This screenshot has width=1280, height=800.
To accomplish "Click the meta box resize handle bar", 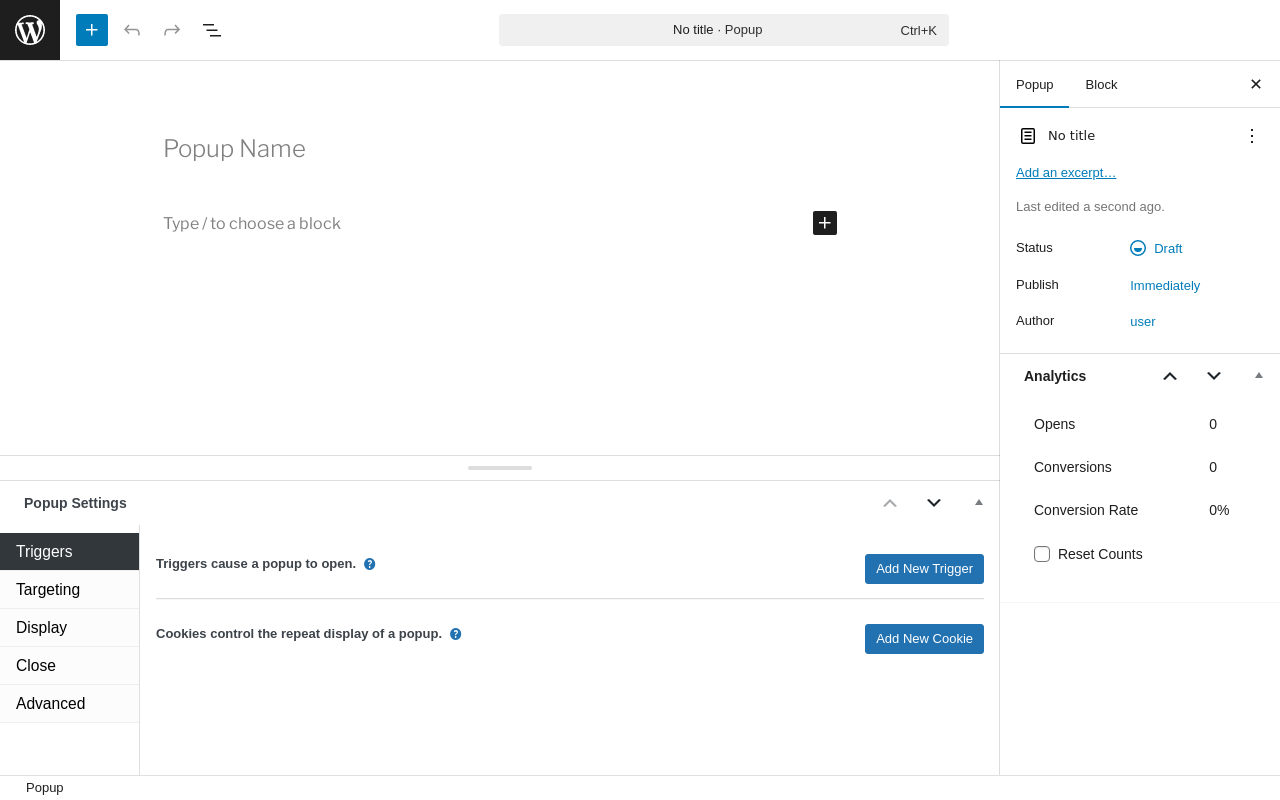I will 500,468.
